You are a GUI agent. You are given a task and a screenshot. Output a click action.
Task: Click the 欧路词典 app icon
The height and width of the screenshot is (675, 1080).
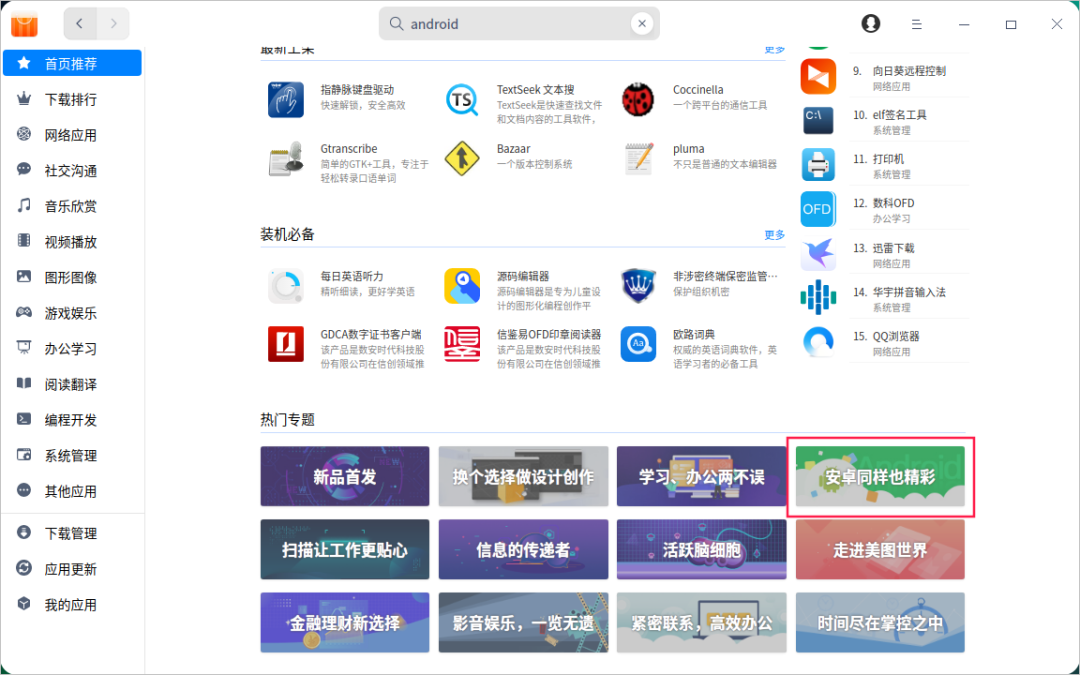click(638, 344)
